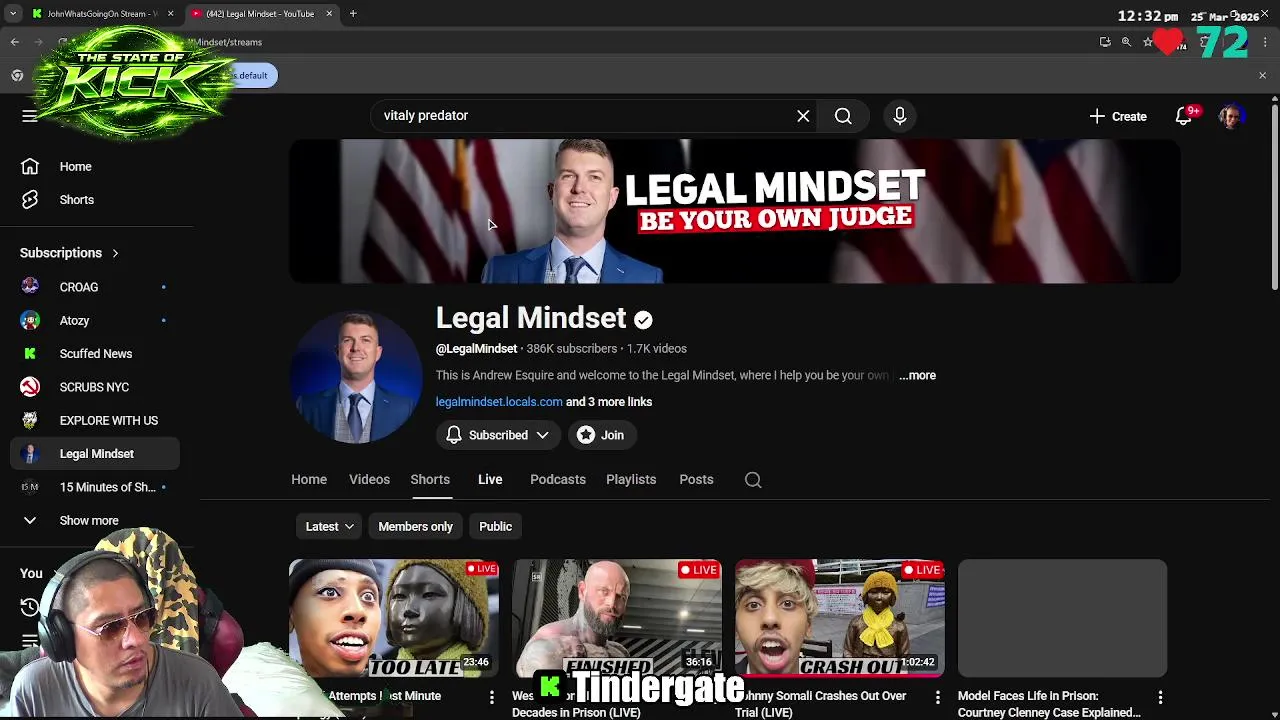Open legalmindset.locals.com link
This screenshot has width=1280, height=720.
[x=499, y=402]
